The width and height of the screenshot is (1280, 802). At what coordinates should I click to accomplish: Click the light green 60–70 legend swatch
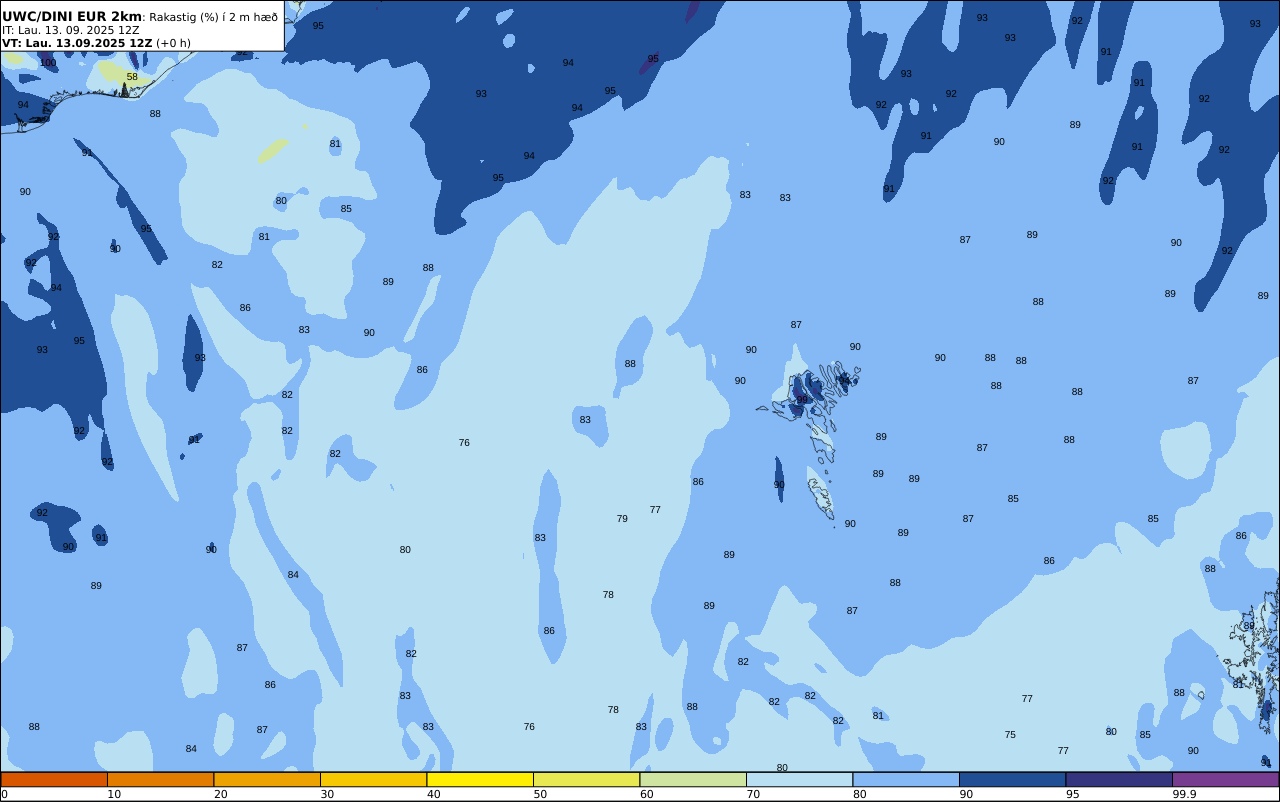[693, 779]
